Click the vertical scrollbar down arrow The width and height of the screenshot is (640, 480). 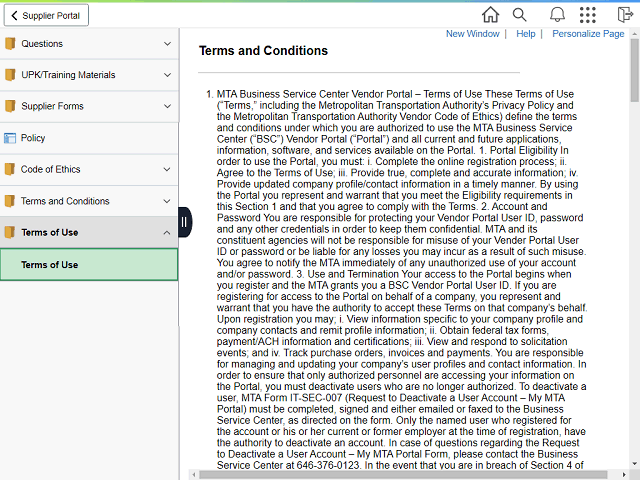point(635,464)
